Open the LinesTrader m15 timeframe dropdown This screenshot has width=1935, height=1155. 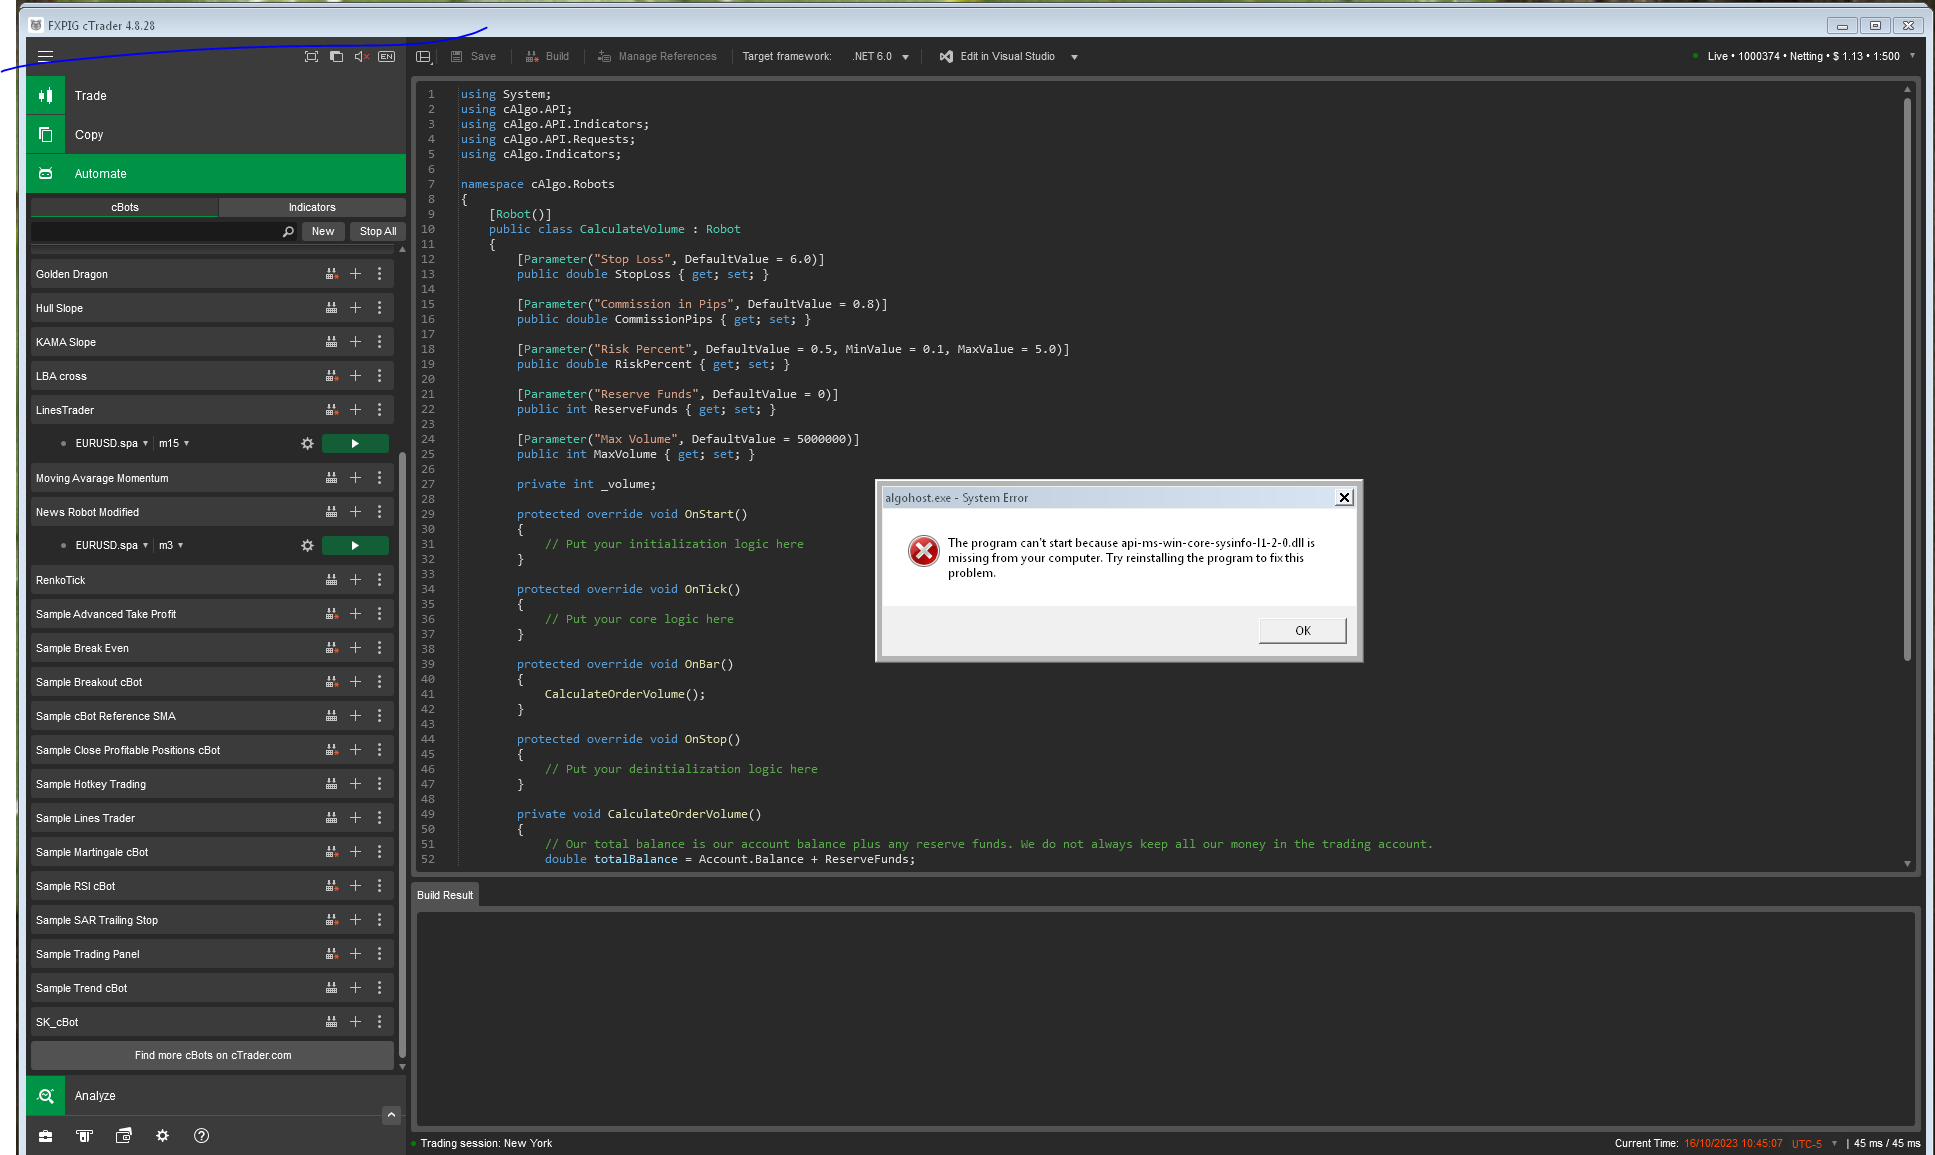click(174, 444)
